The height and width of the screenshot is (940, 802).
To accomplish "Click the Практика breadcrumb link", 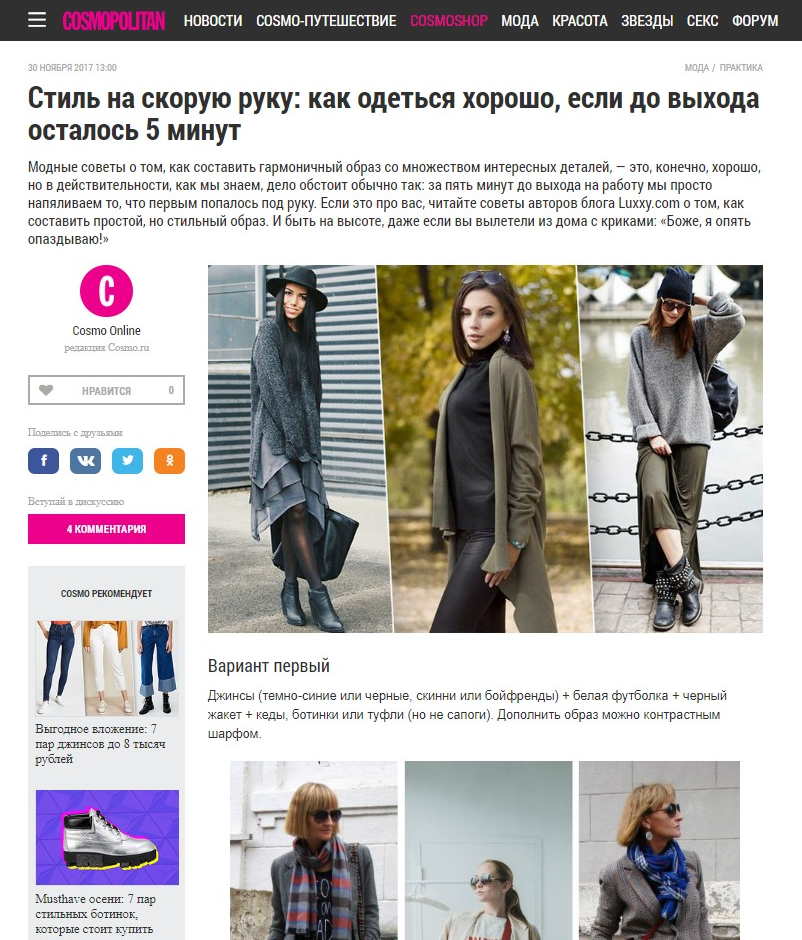I will click(x=741, y=68).
